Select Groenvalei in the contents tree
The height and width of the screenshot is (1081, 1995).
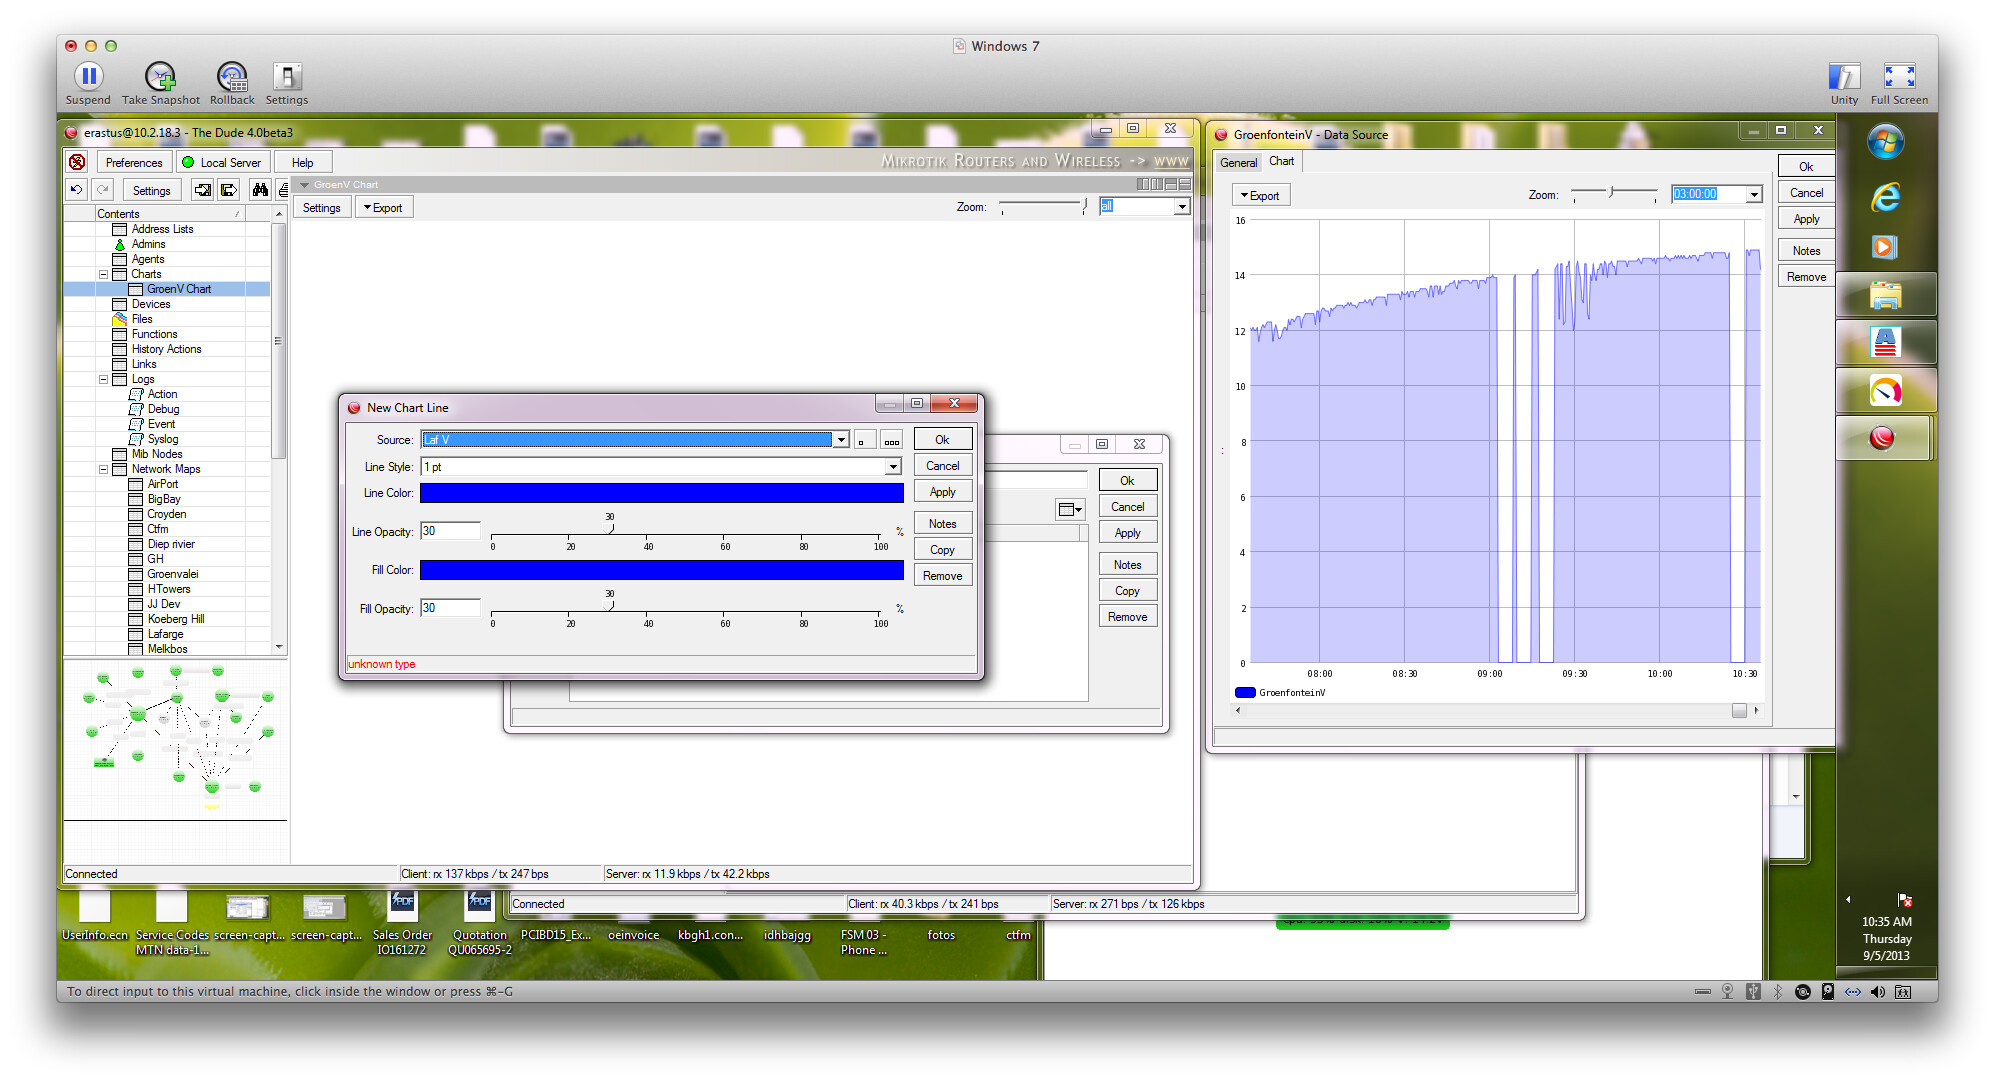[172, 573]
